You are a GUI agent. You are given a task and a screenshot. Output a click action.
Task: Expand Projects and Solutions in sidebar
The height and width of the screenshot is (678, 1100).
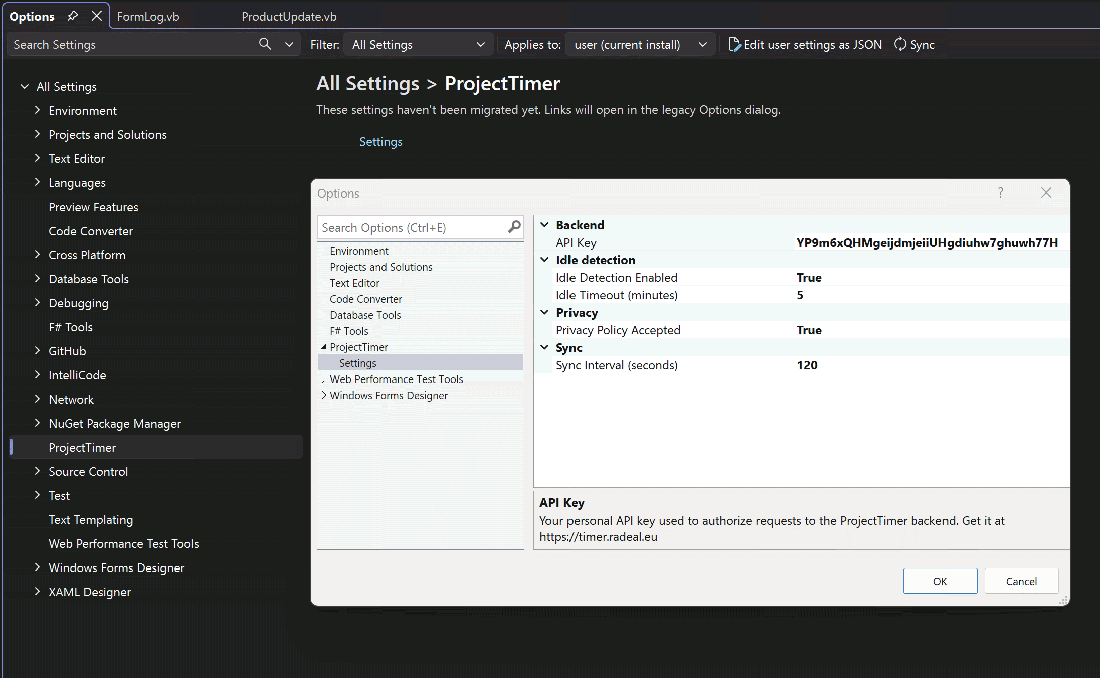click(x=37, y=134)
